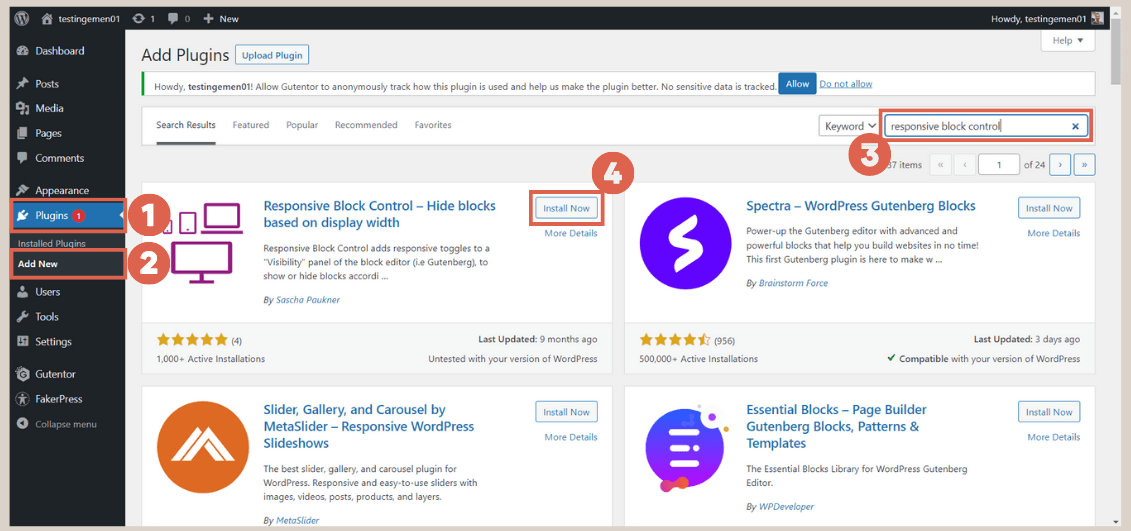This screenshot has height=531, width=1131.
Task: Click the Do not allow link
Action: (x=845, y=84)
